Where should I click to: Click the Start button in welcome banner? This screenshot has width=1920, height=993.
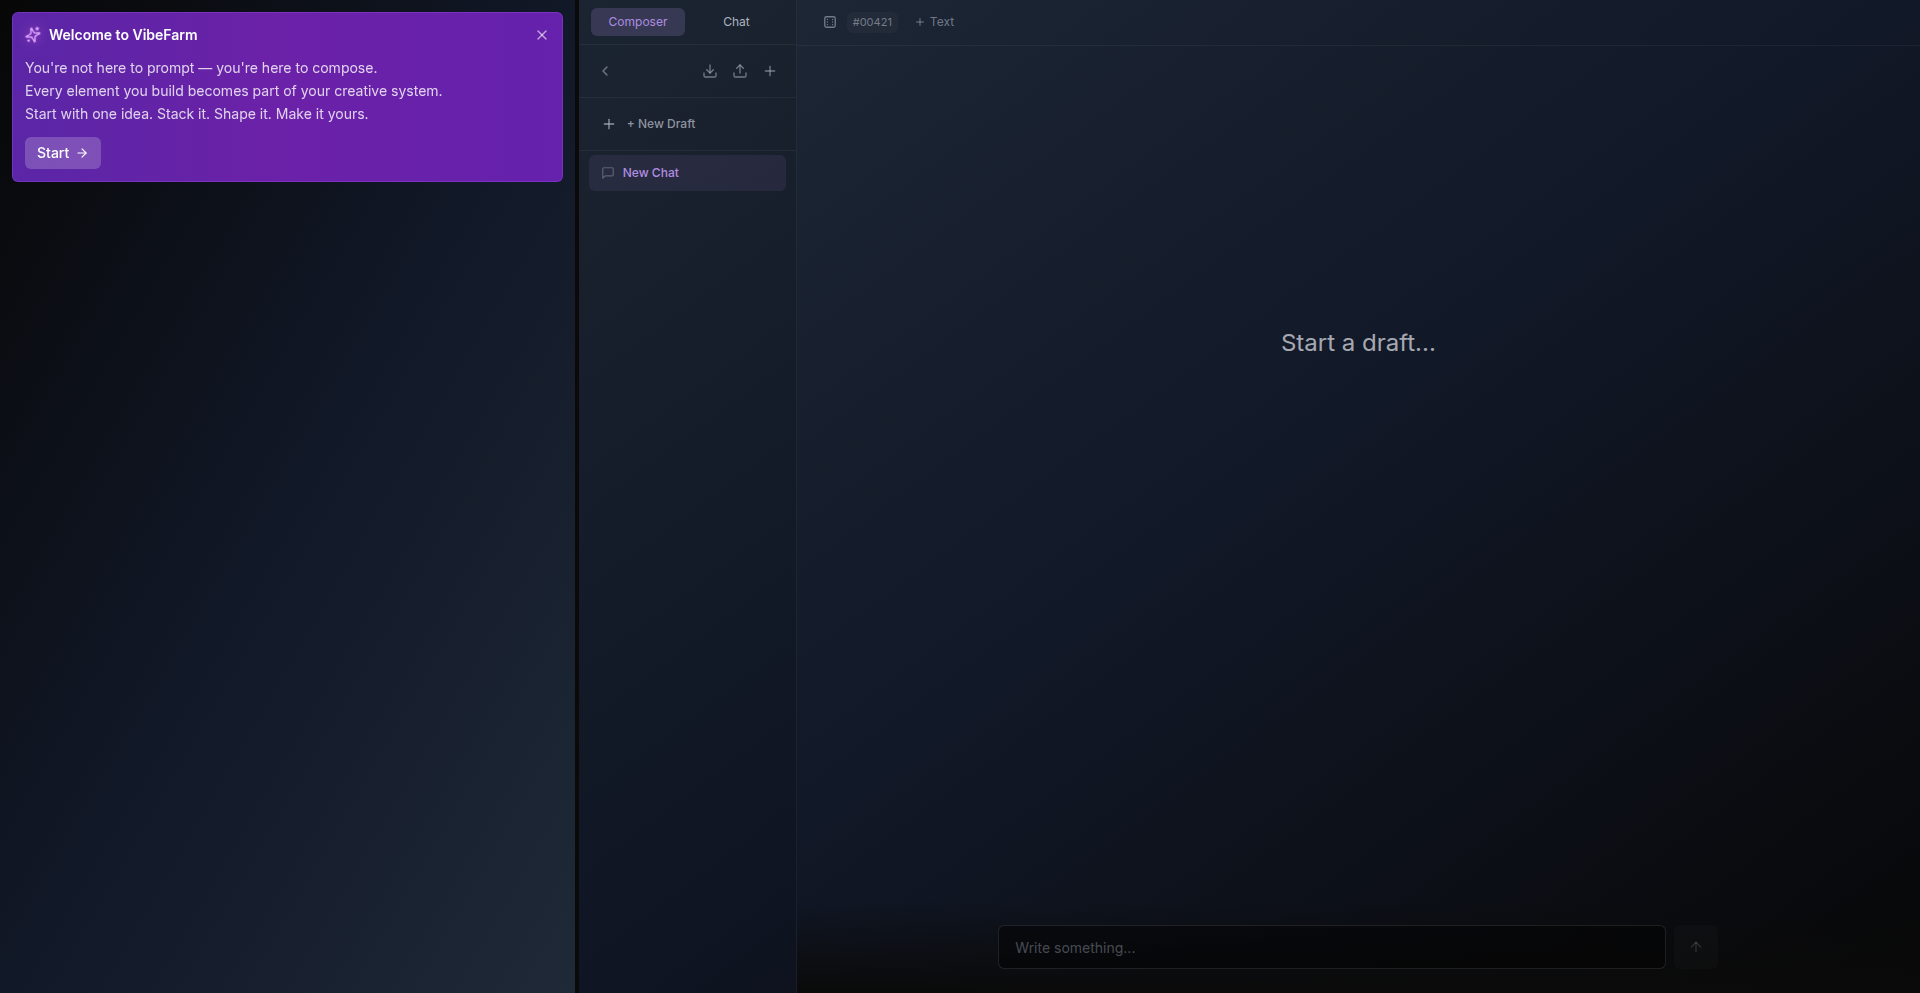point(63,153)
